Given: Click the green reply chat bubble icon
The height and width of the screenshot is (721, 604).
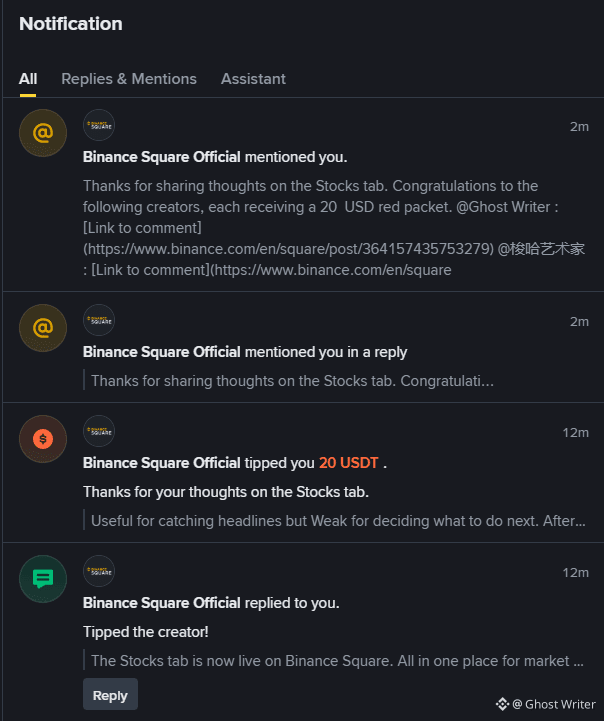Looking at the screenshot, I should [x=43, y=579].
